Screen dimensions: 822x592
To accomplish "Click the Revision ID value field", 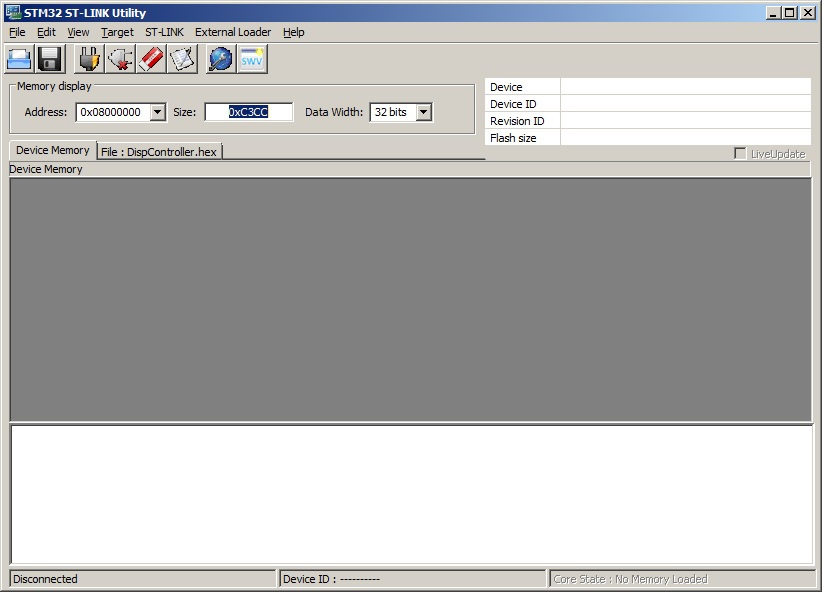I will 686,121.
